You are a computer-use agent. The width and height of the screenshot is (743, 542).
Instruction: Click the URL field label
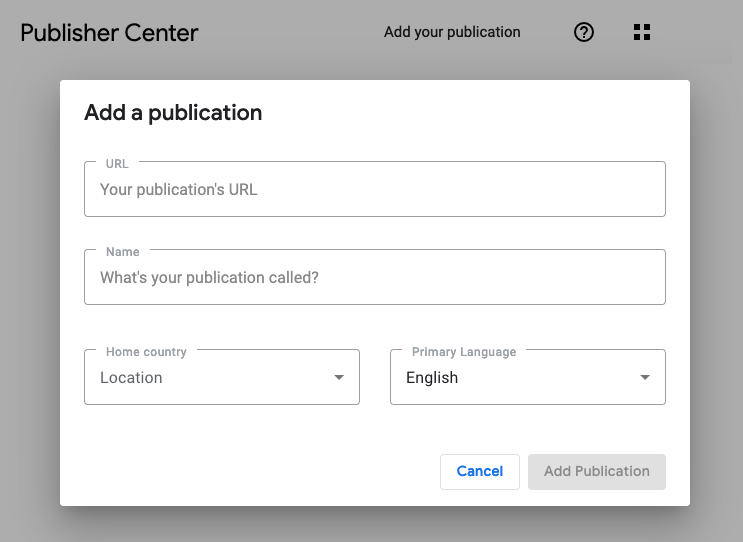click(117, 163)
